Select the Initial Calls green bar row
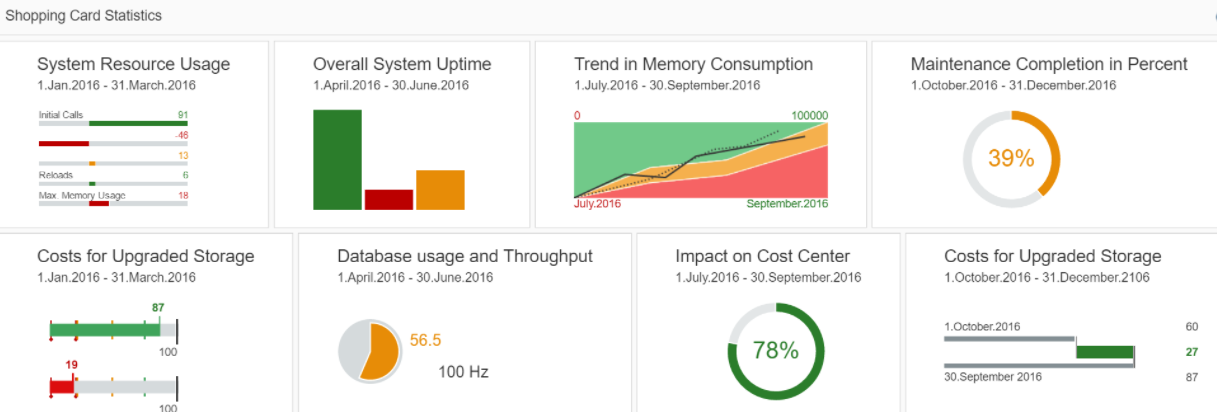The image size is (1217, 412). [x=113, y=124]
